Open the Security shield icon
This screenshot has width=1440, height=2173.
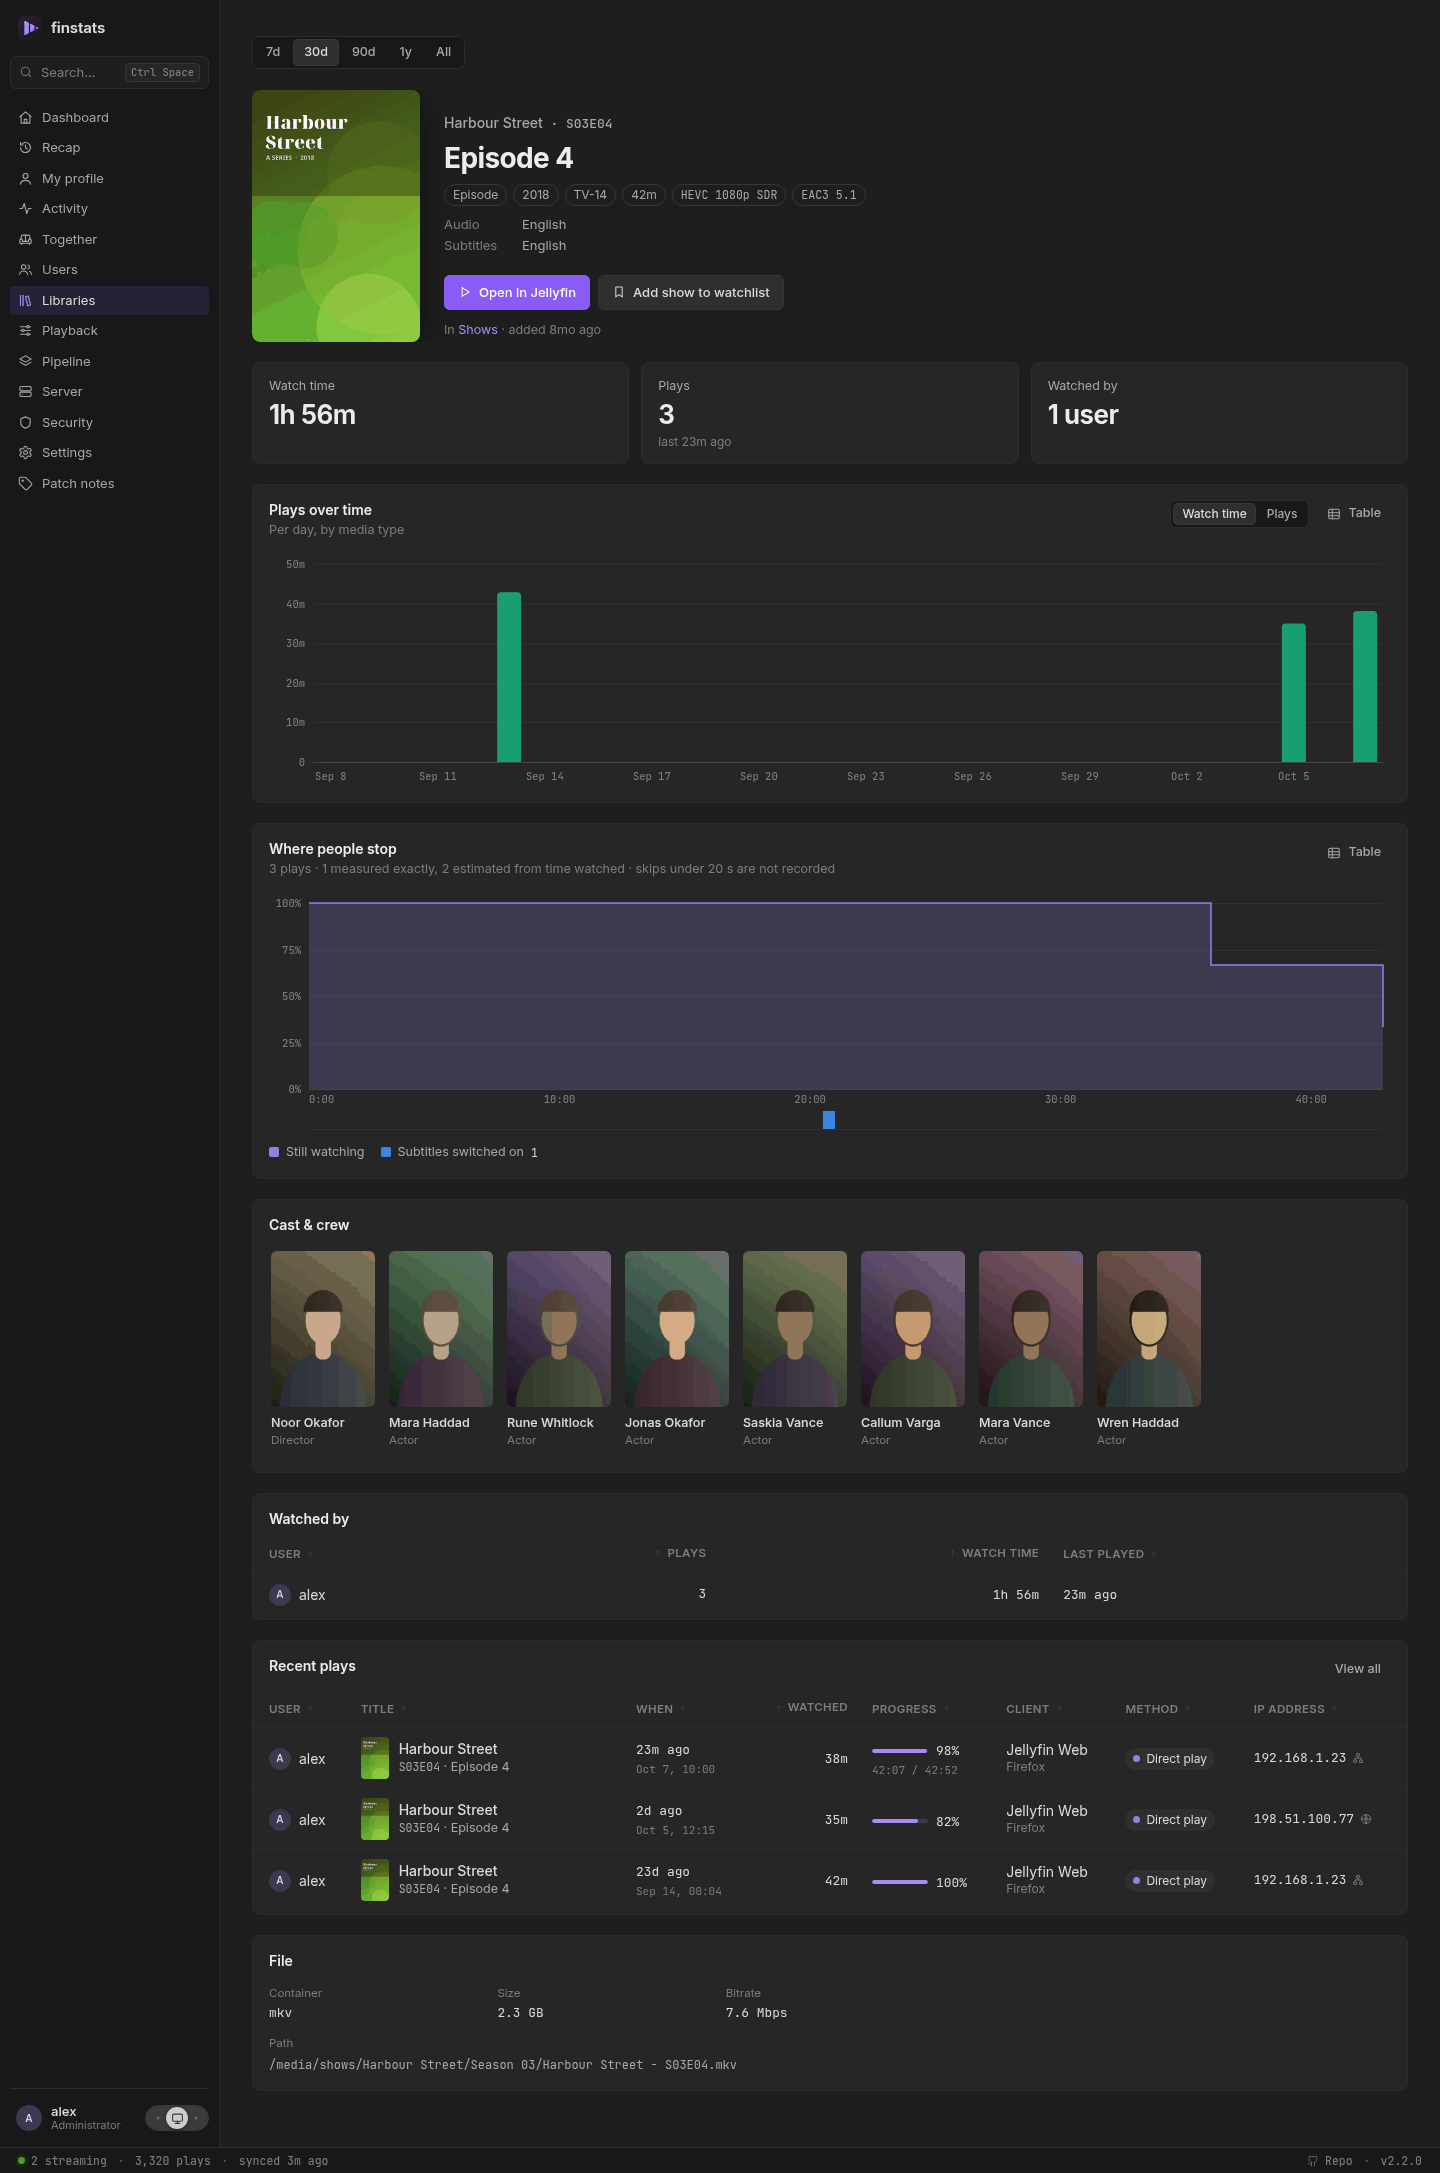point(26,422)
